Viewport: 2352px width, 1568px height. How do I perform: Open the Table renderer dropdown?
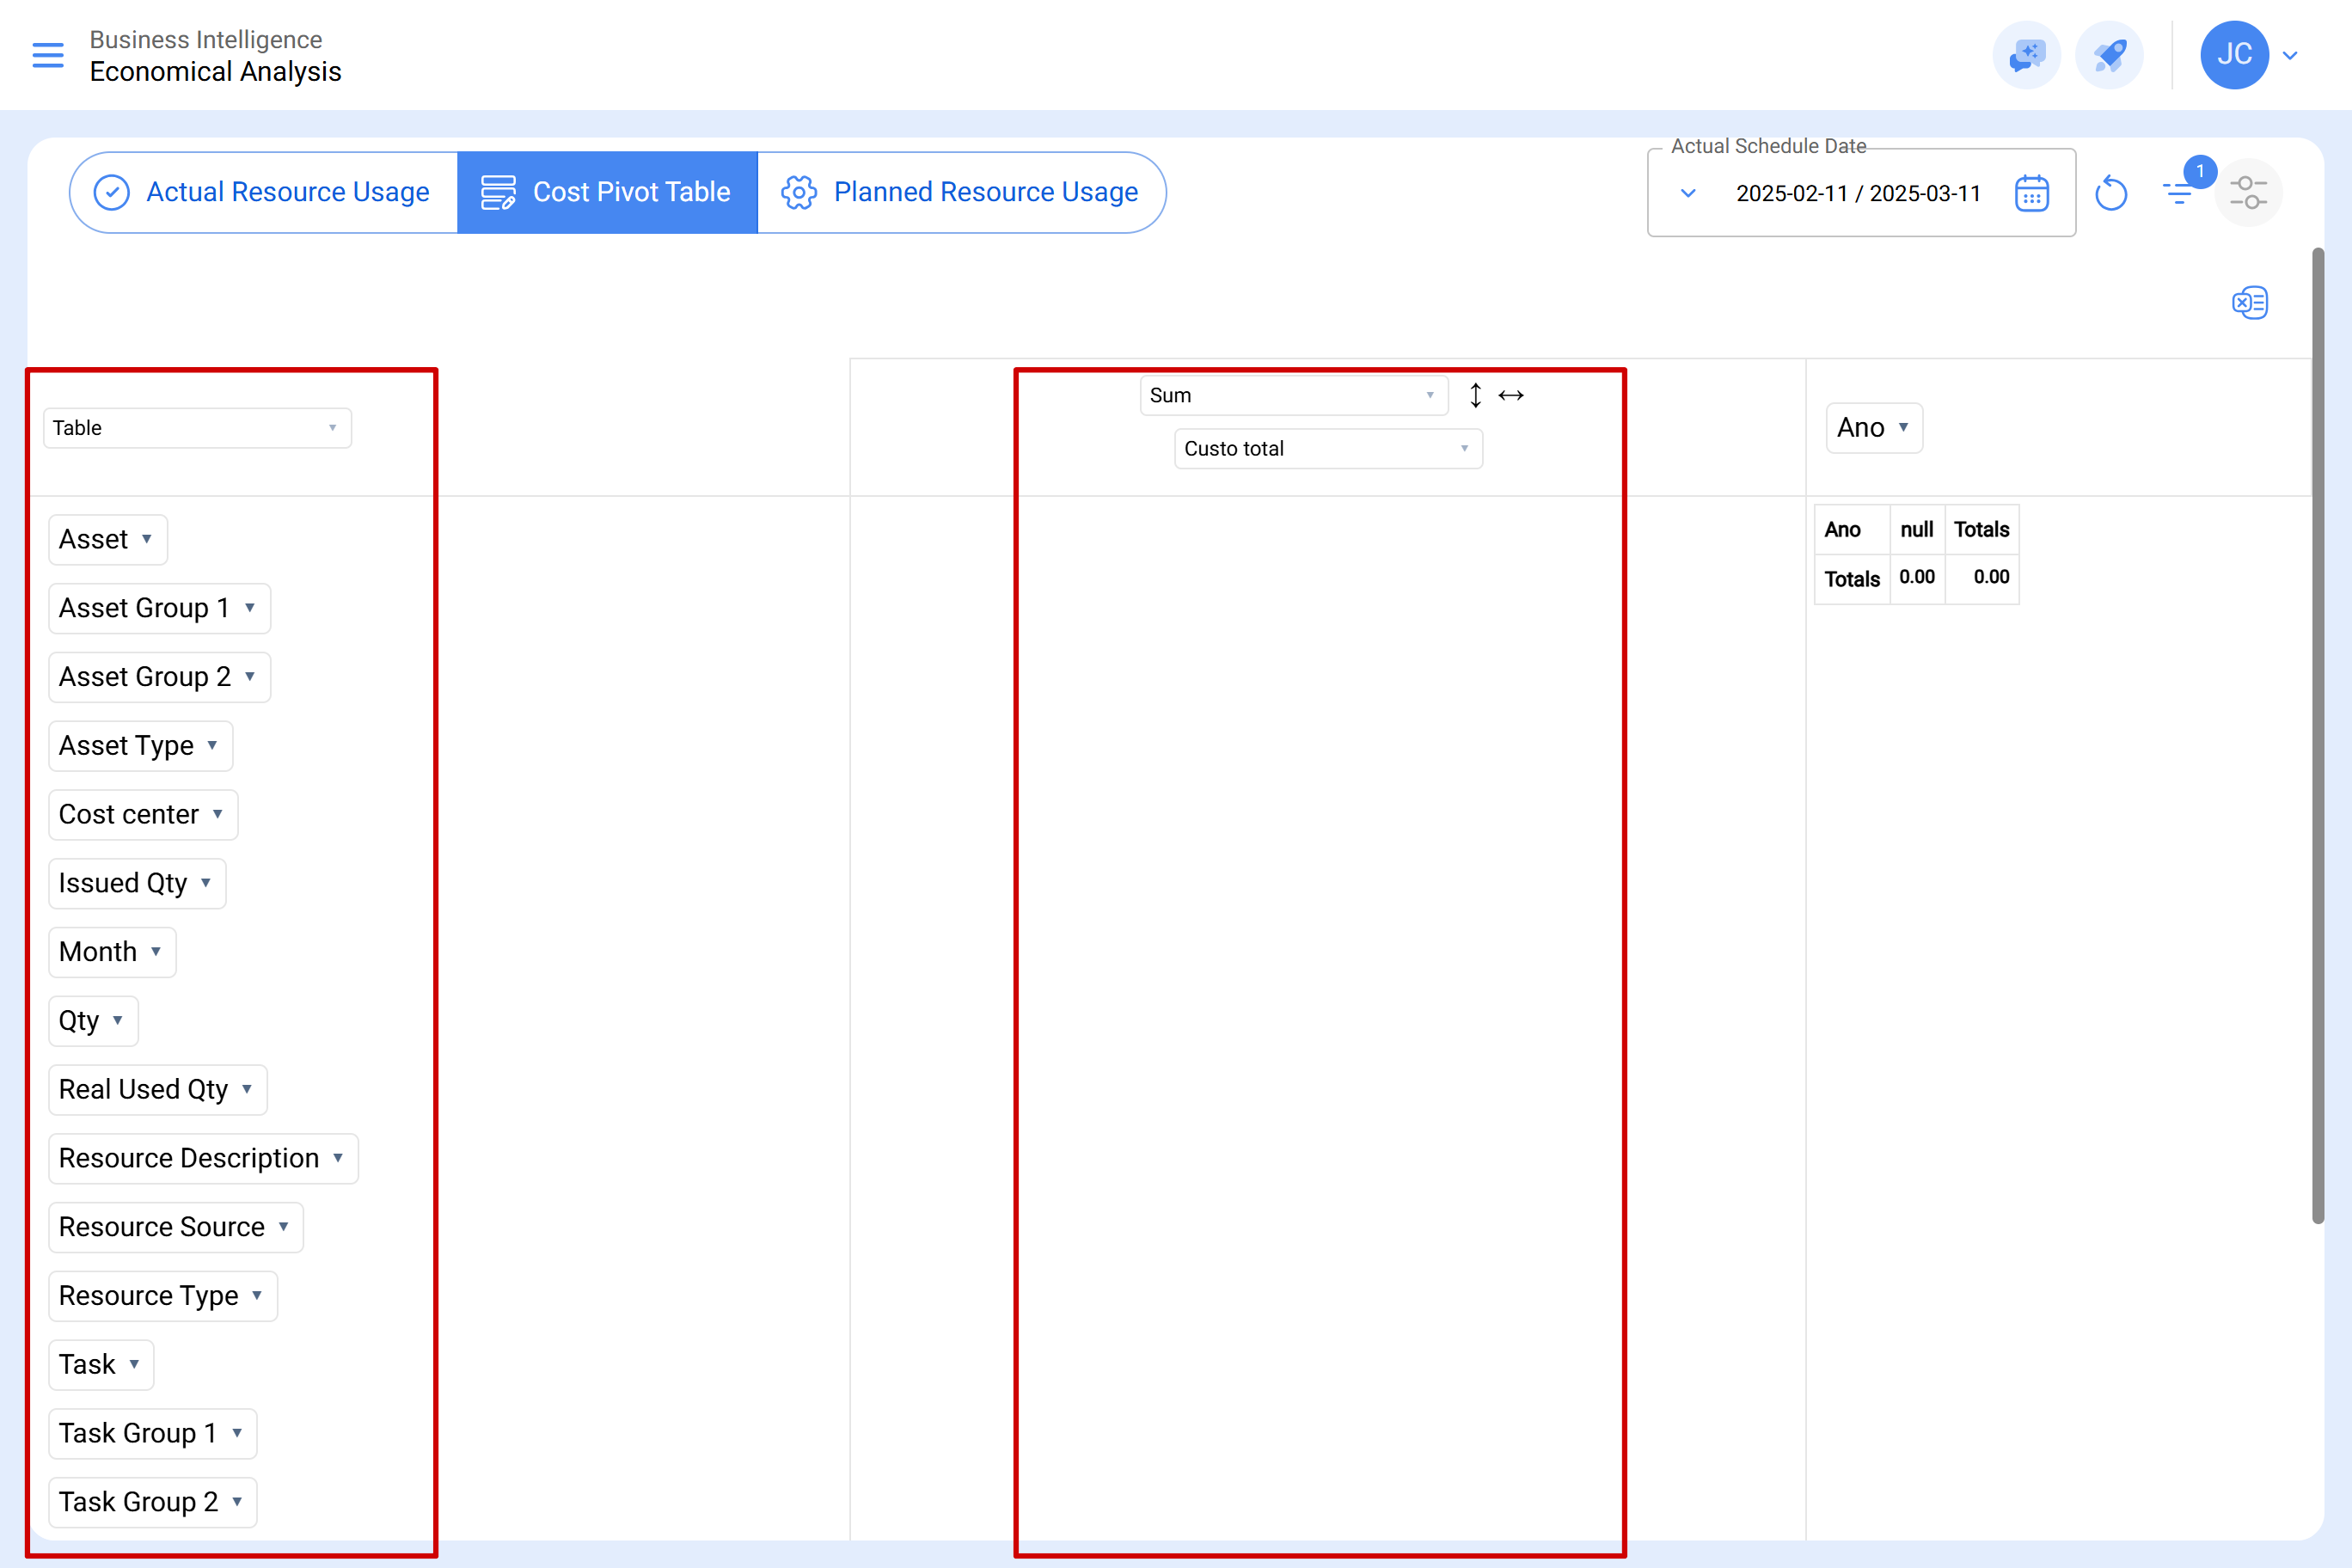197,428
